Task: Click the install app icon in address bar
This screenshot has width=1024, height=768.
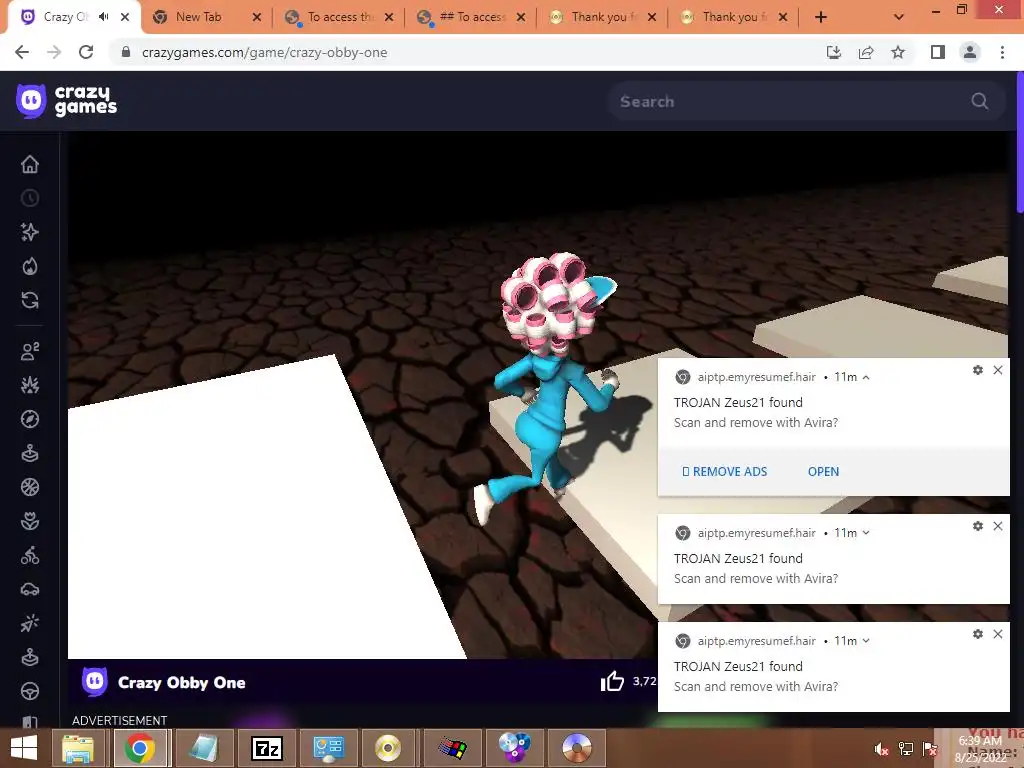Action: pos(834,52)
